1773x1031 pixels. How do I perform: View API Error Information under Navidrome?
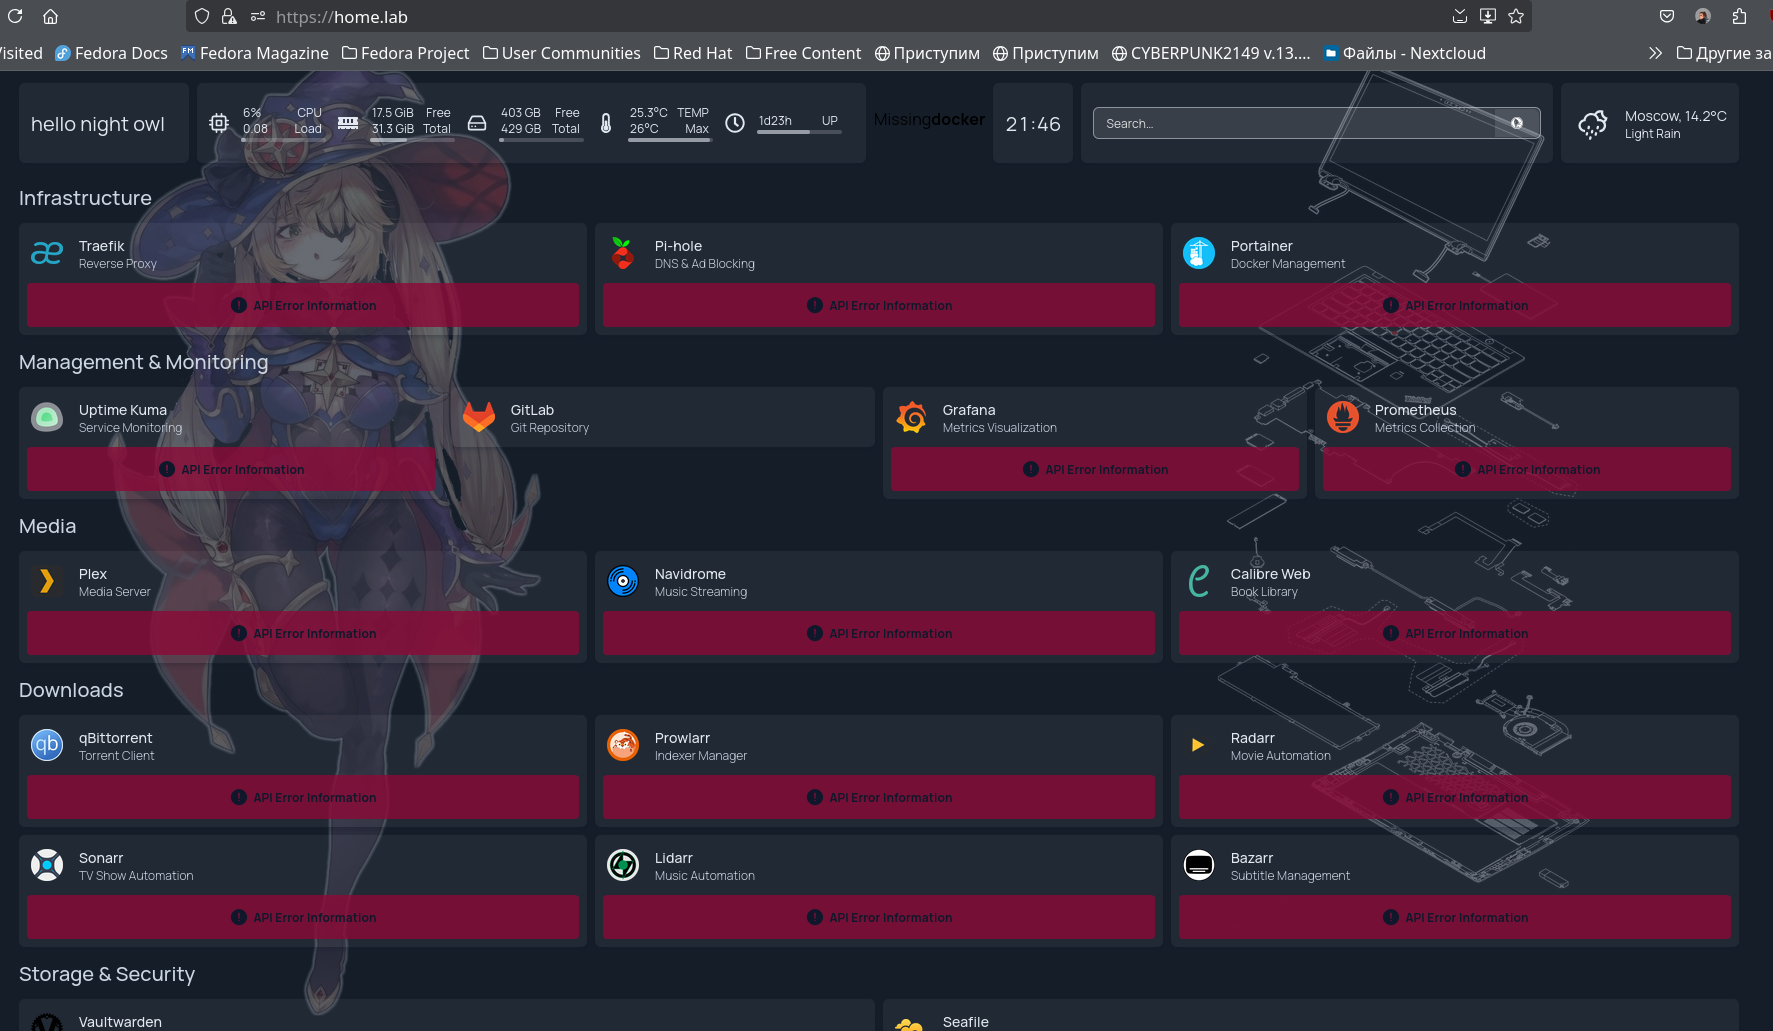[x=879, y=633]
